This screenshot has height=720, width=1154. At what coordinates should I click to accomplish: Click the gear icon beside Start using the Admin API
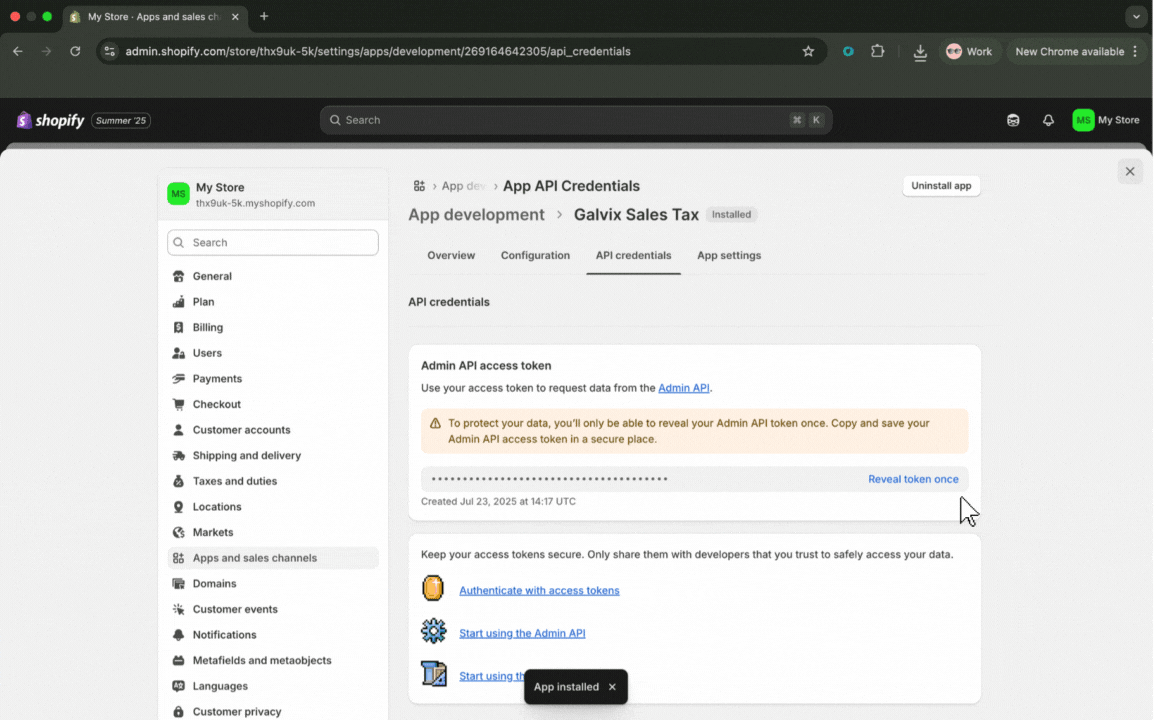click(433, 632)
